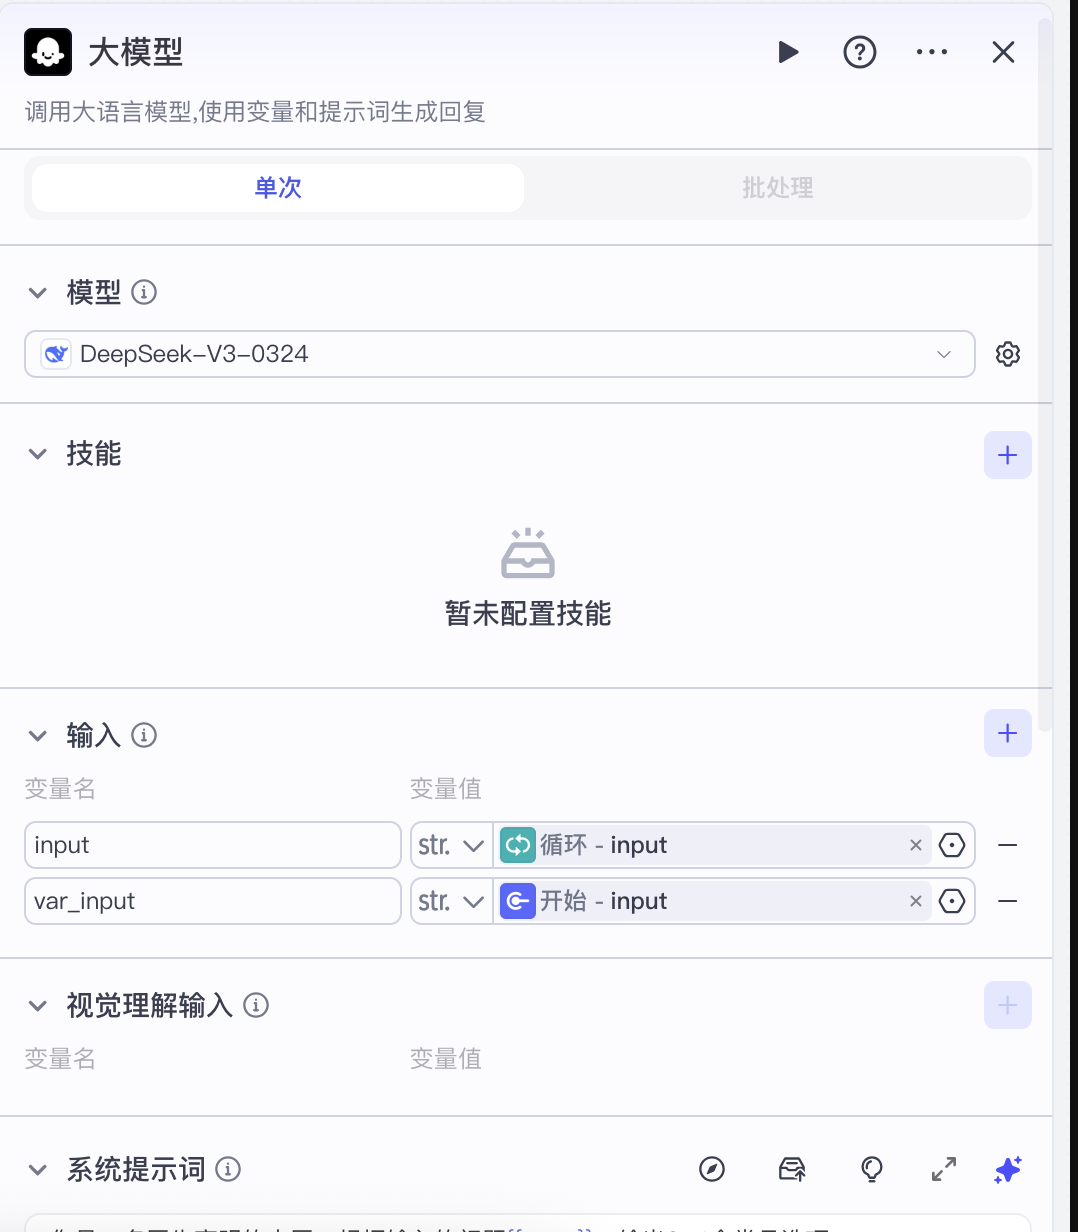
Task: Open the DeepSeek-V3-0324 model dropdown
Action: [x=499, y=354]
